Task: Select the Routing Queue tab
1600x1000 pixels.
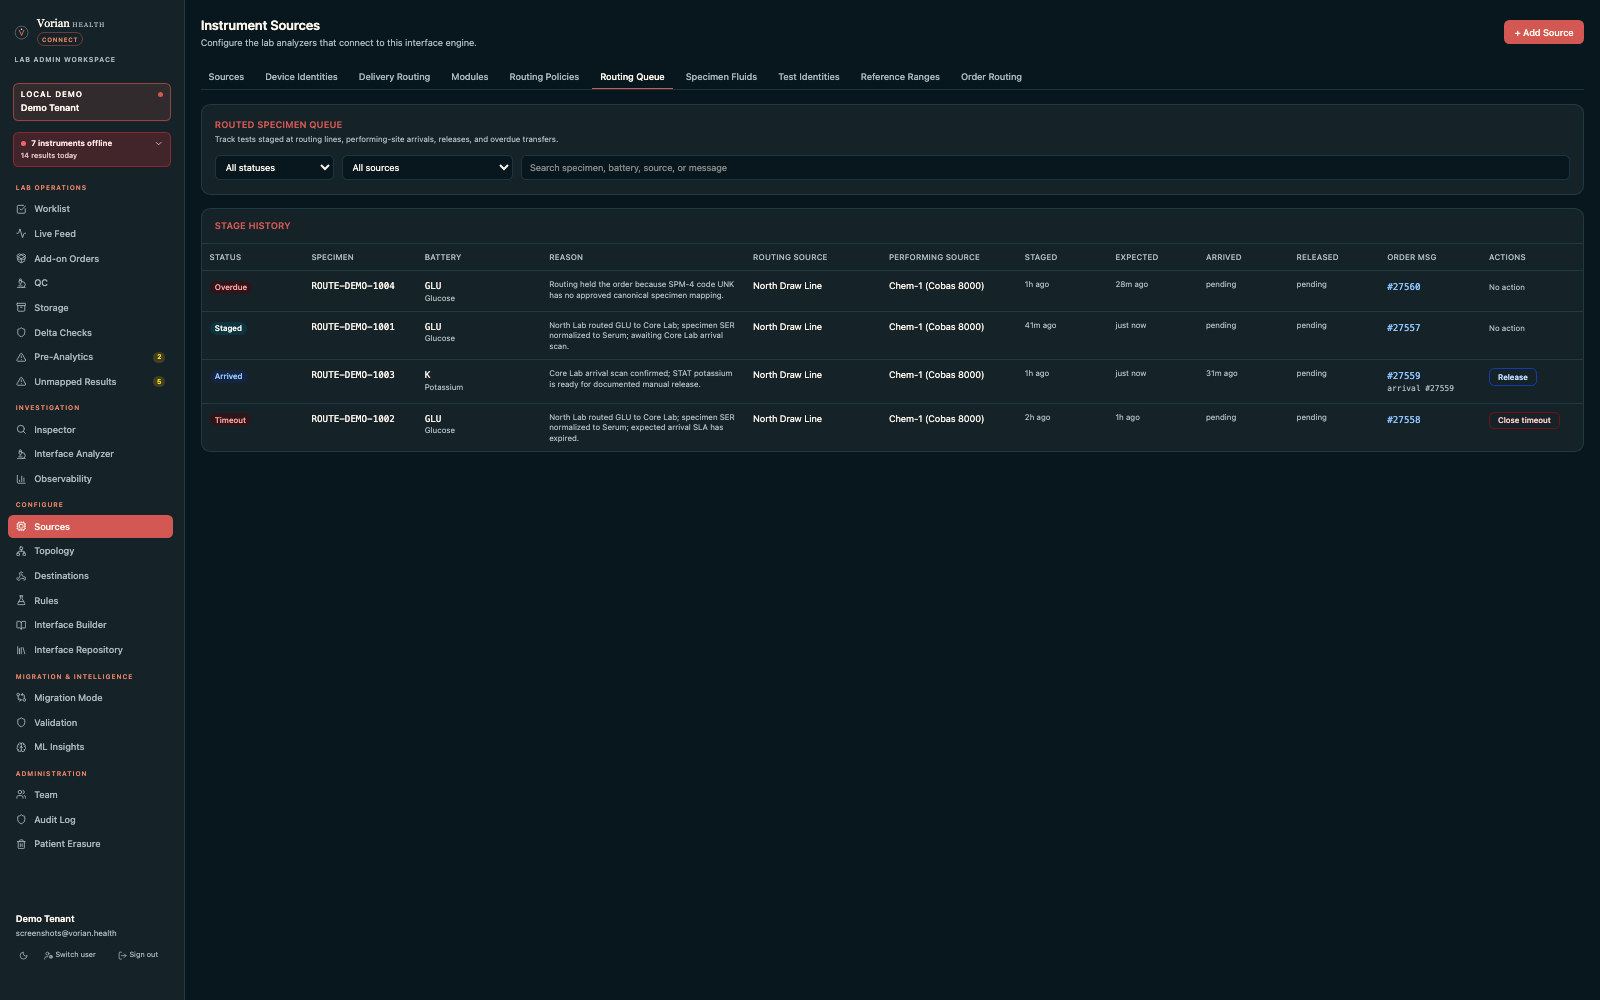Action: [632, 77]
